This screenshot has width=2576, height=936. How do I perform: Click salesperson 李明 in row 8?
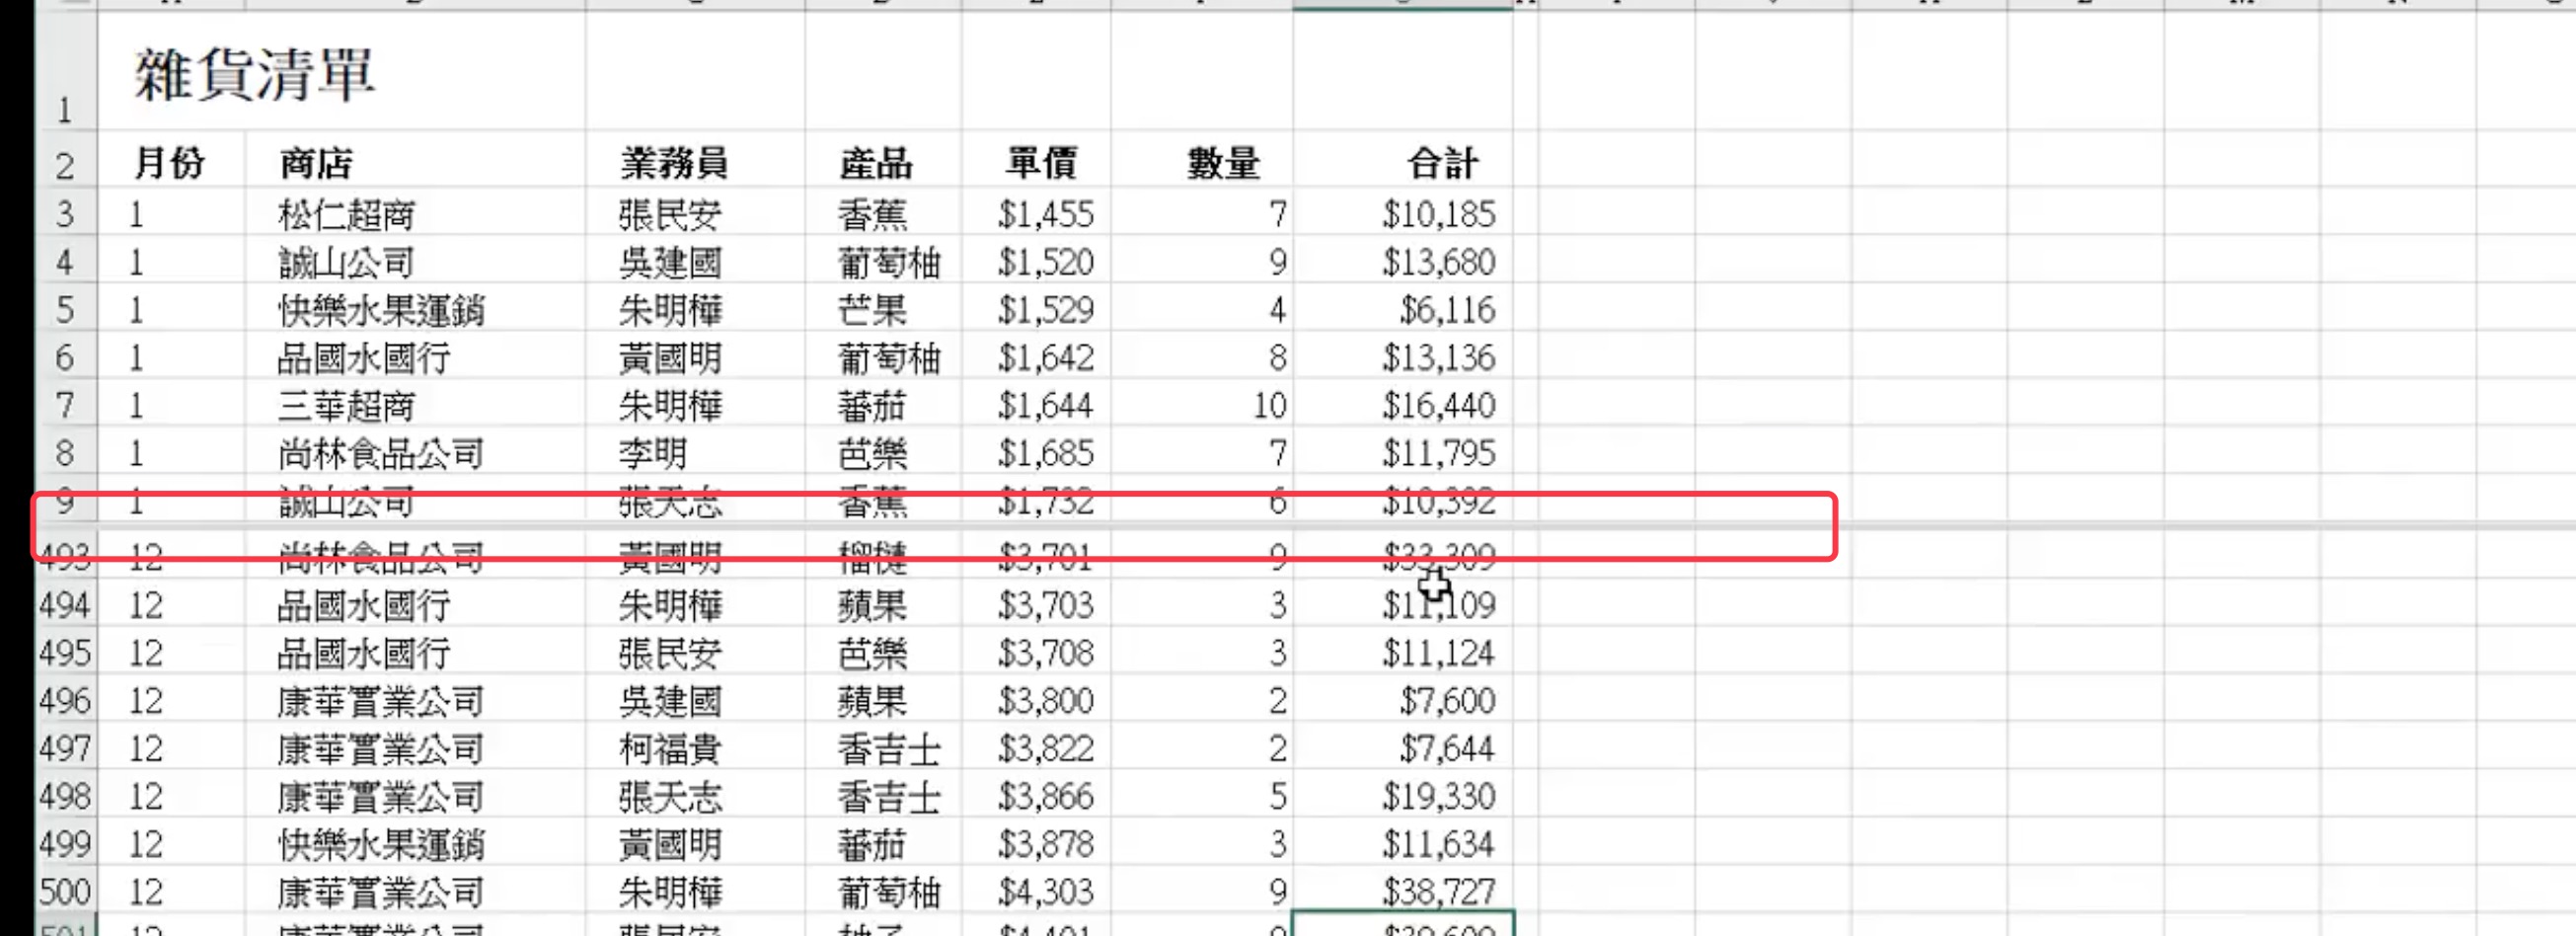point(655,453)
